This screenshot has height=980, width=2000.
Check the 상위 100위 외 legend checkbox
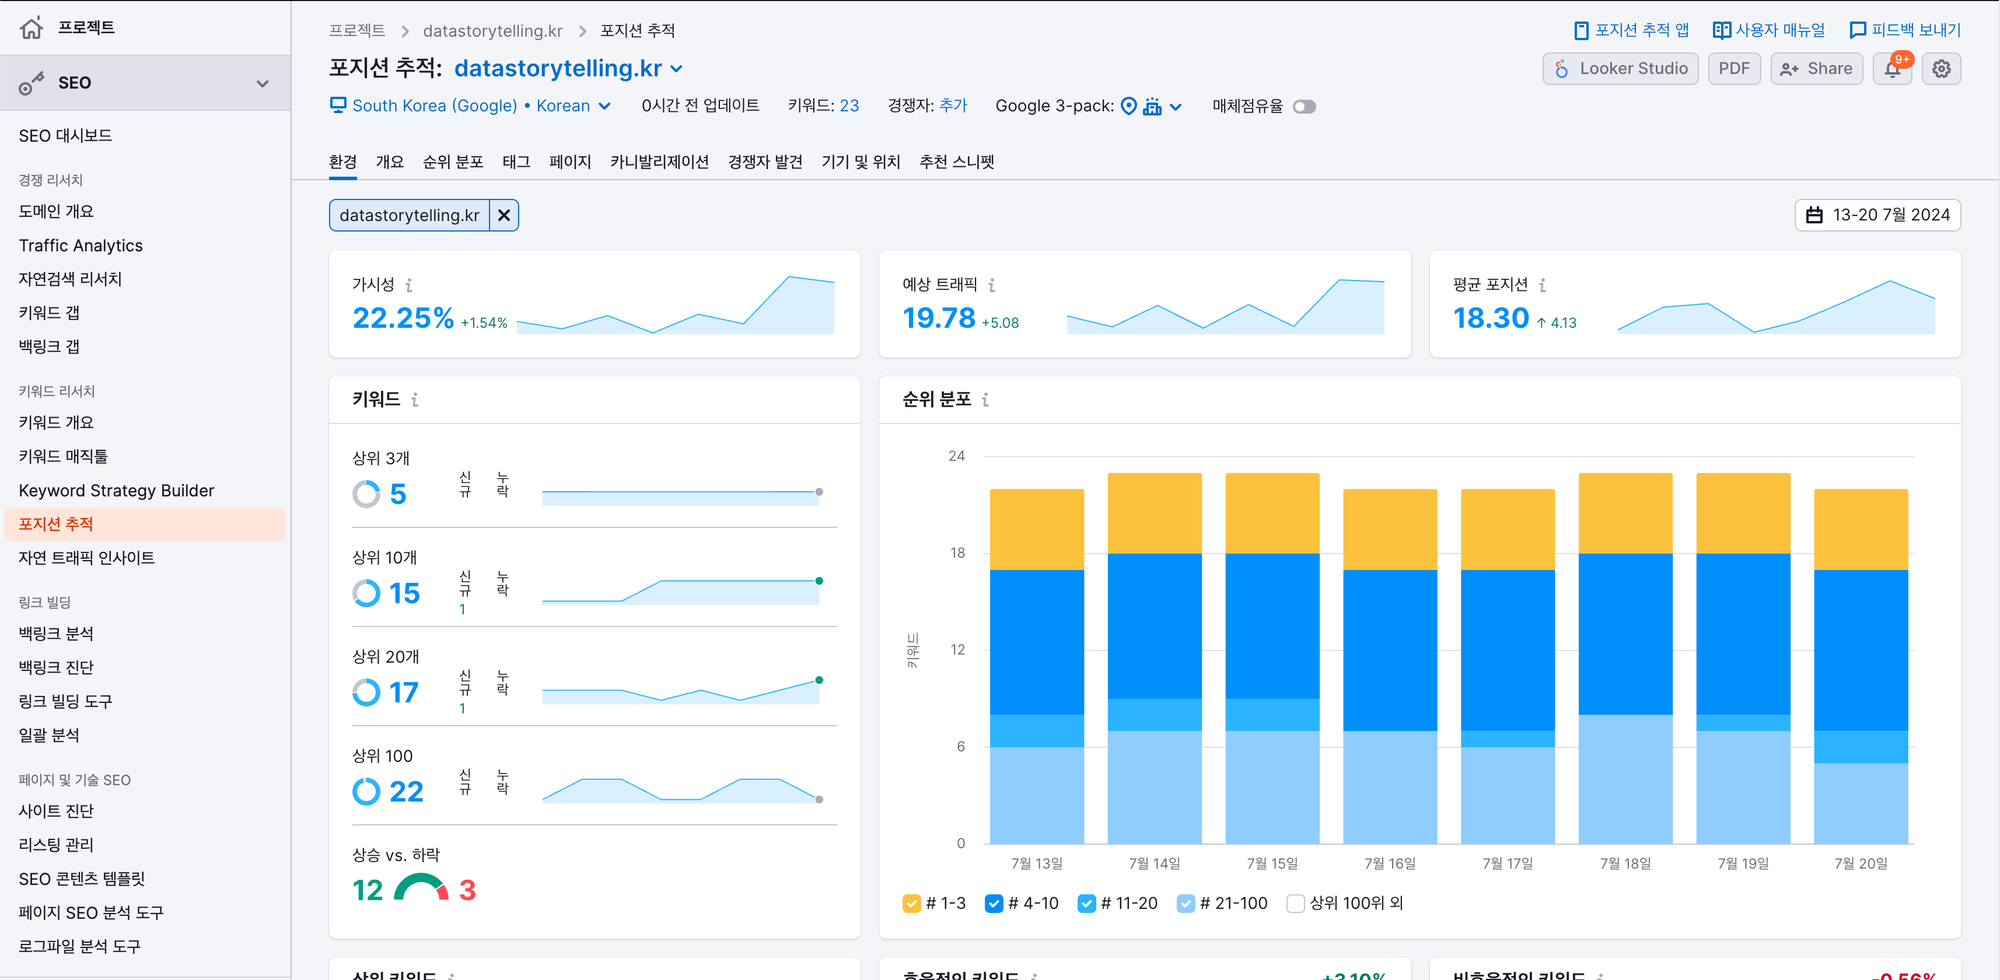coord(1296,904)
